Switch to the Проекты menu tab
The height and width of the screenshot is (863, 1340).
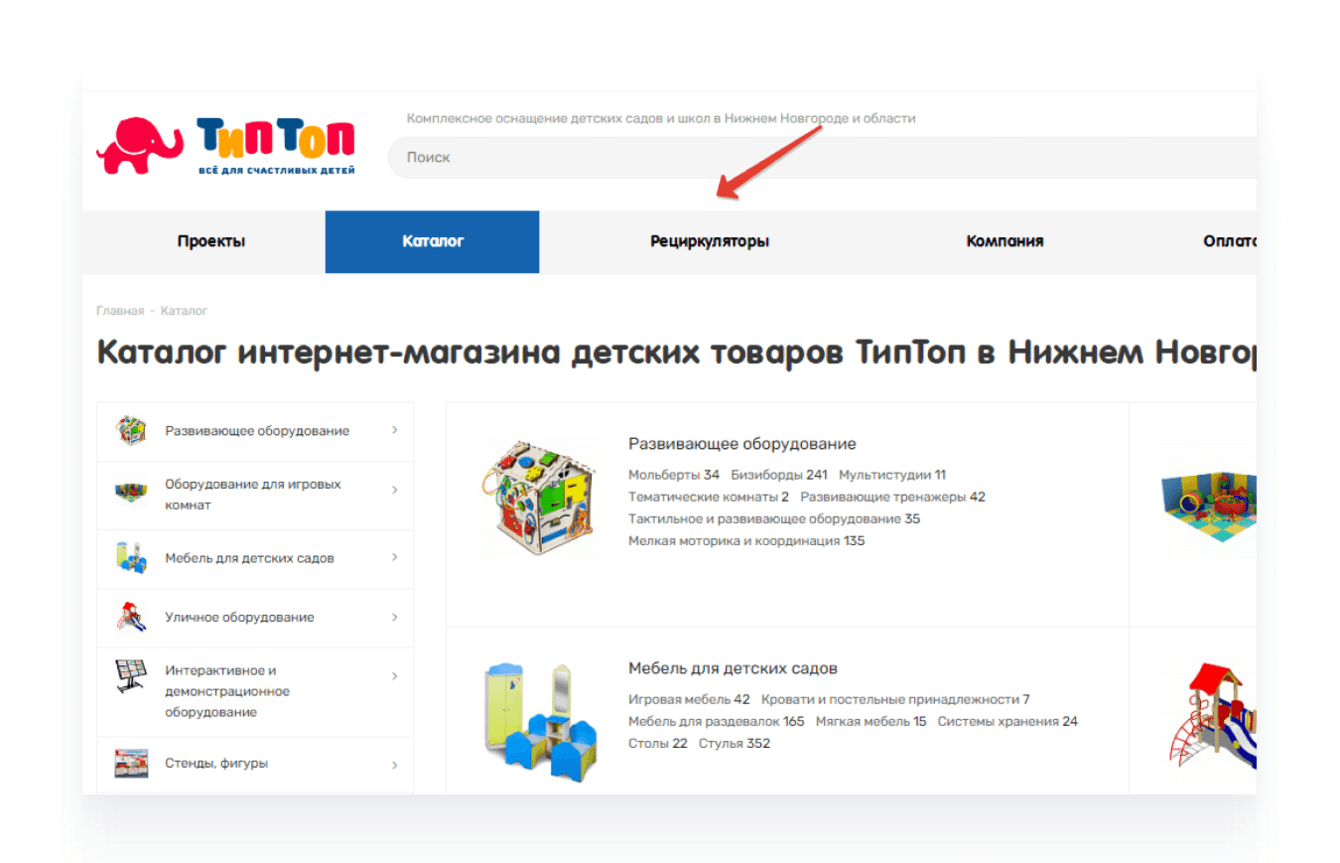pyautogui.click(x=211, y=241)
